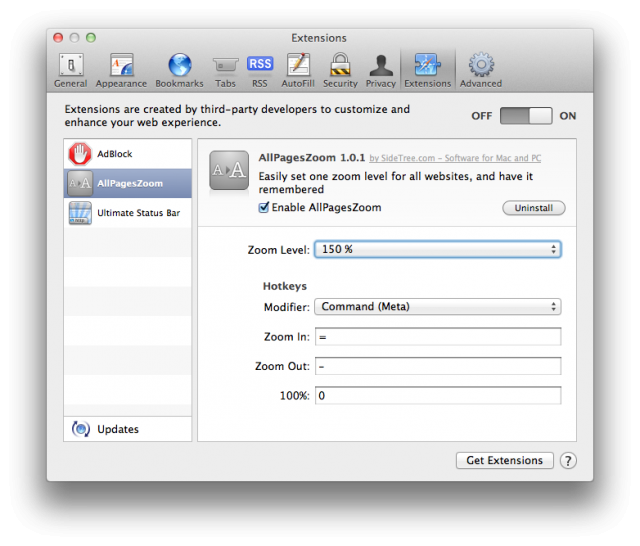The width and height of the screenshot is (640, 546).
Task: Open the SideTree.com developer link
Action: tap(455, 158)
